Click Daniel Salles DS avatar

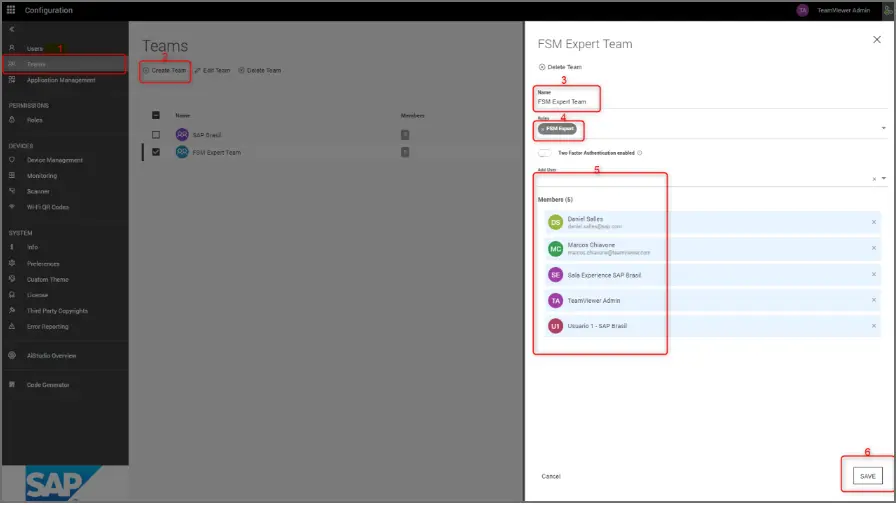point(555,222)
